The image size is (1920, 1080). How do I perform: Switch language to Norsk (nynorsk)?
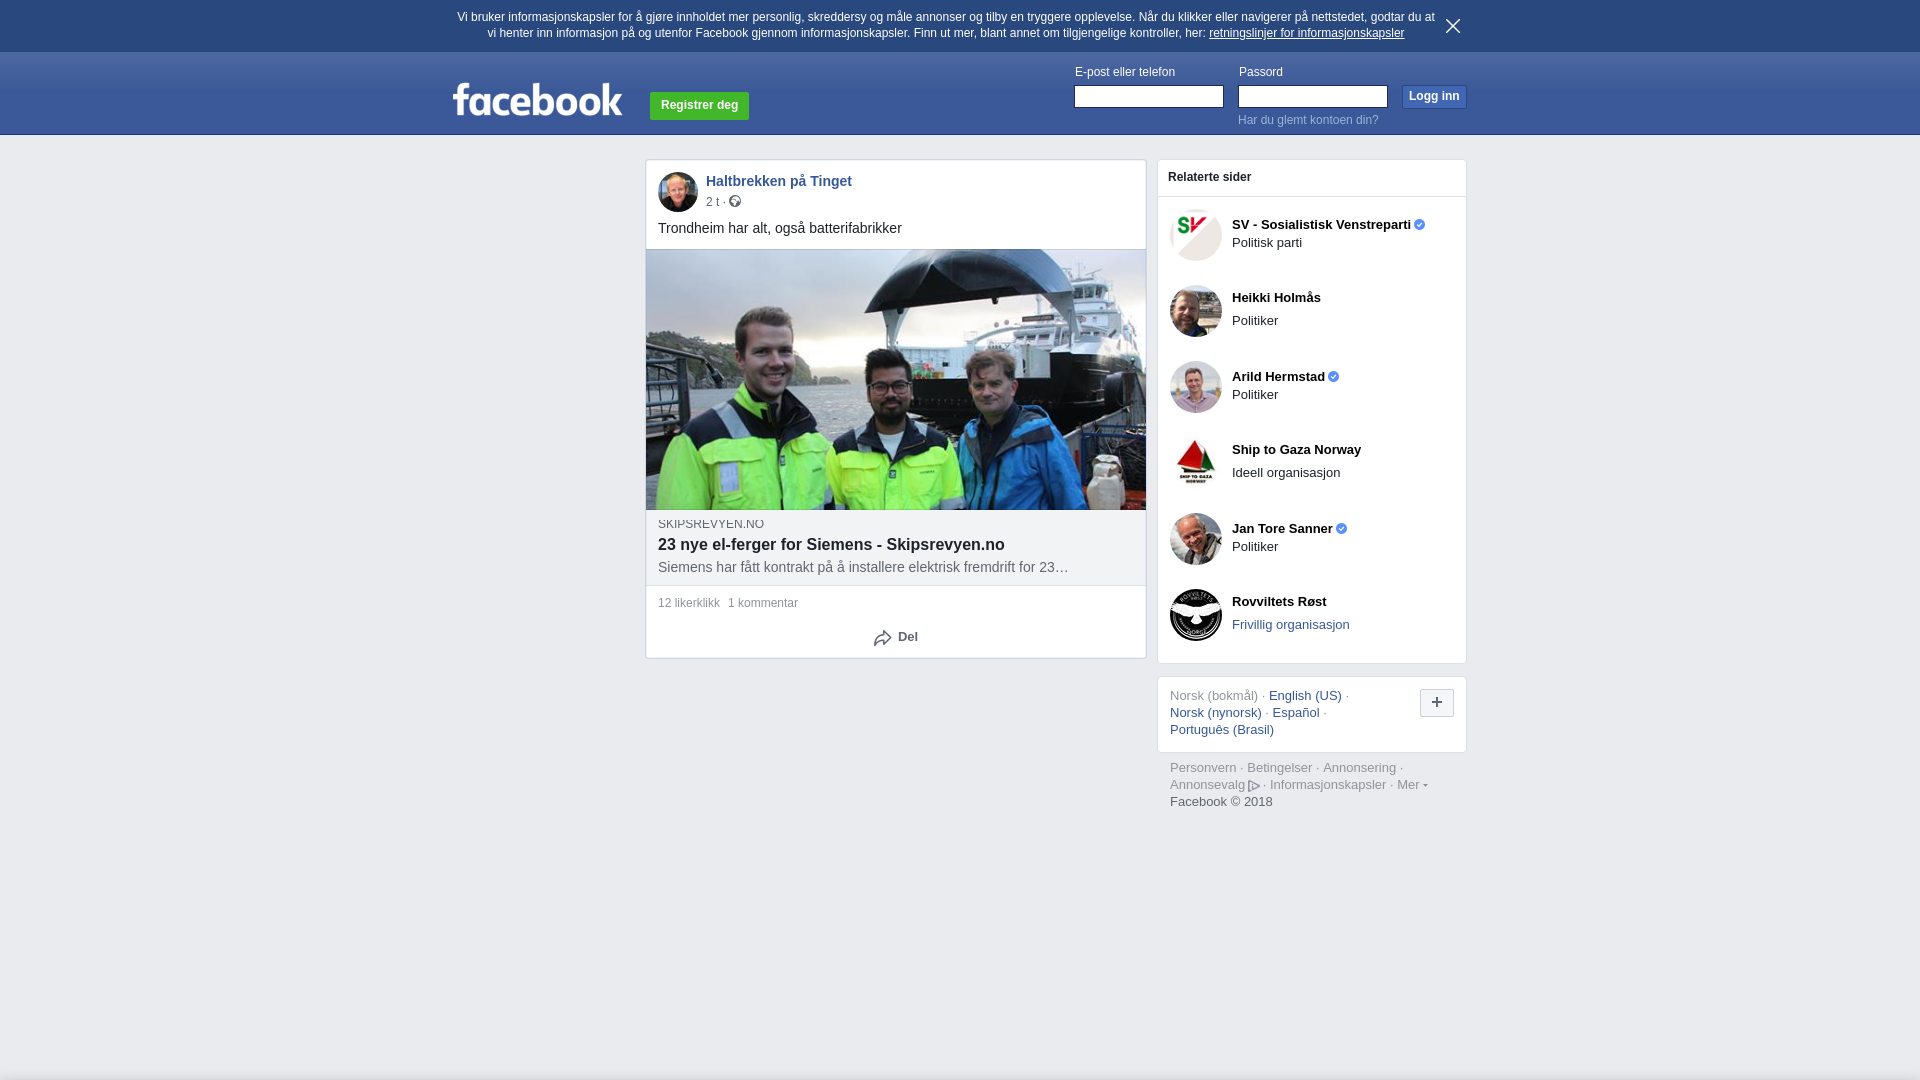click(x=1215, y=713)
